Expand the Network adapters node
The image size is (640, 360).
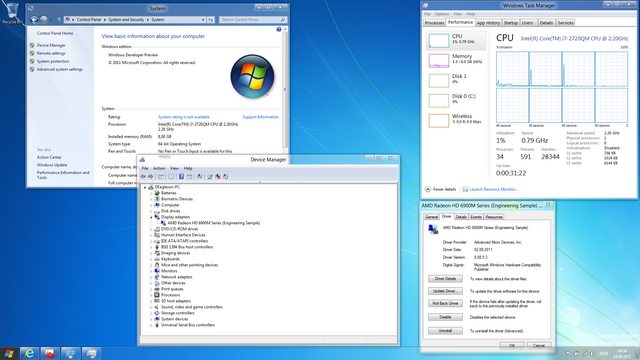pyautogui.click(x=151, y=277)
